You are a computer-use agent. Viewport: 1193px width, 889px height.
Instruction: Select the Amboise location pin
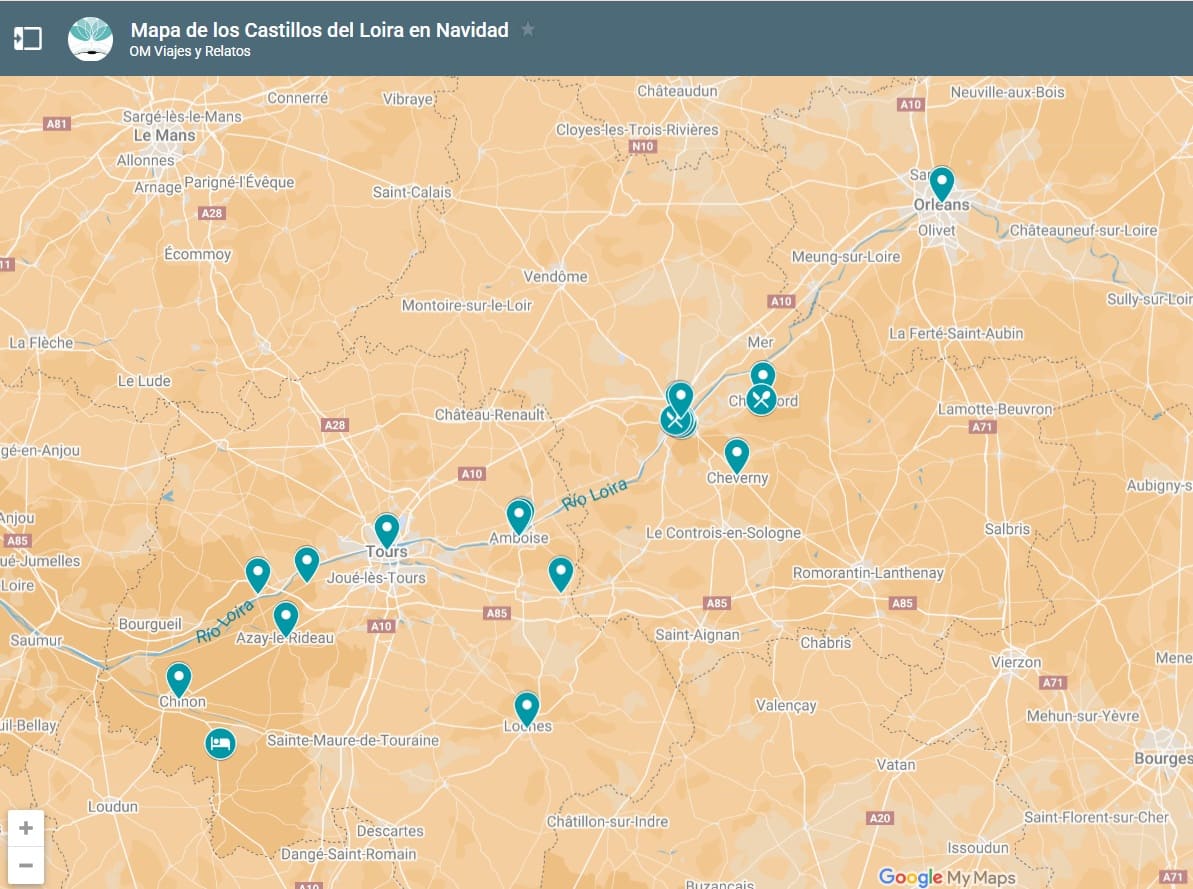click(x=520, y=517)
